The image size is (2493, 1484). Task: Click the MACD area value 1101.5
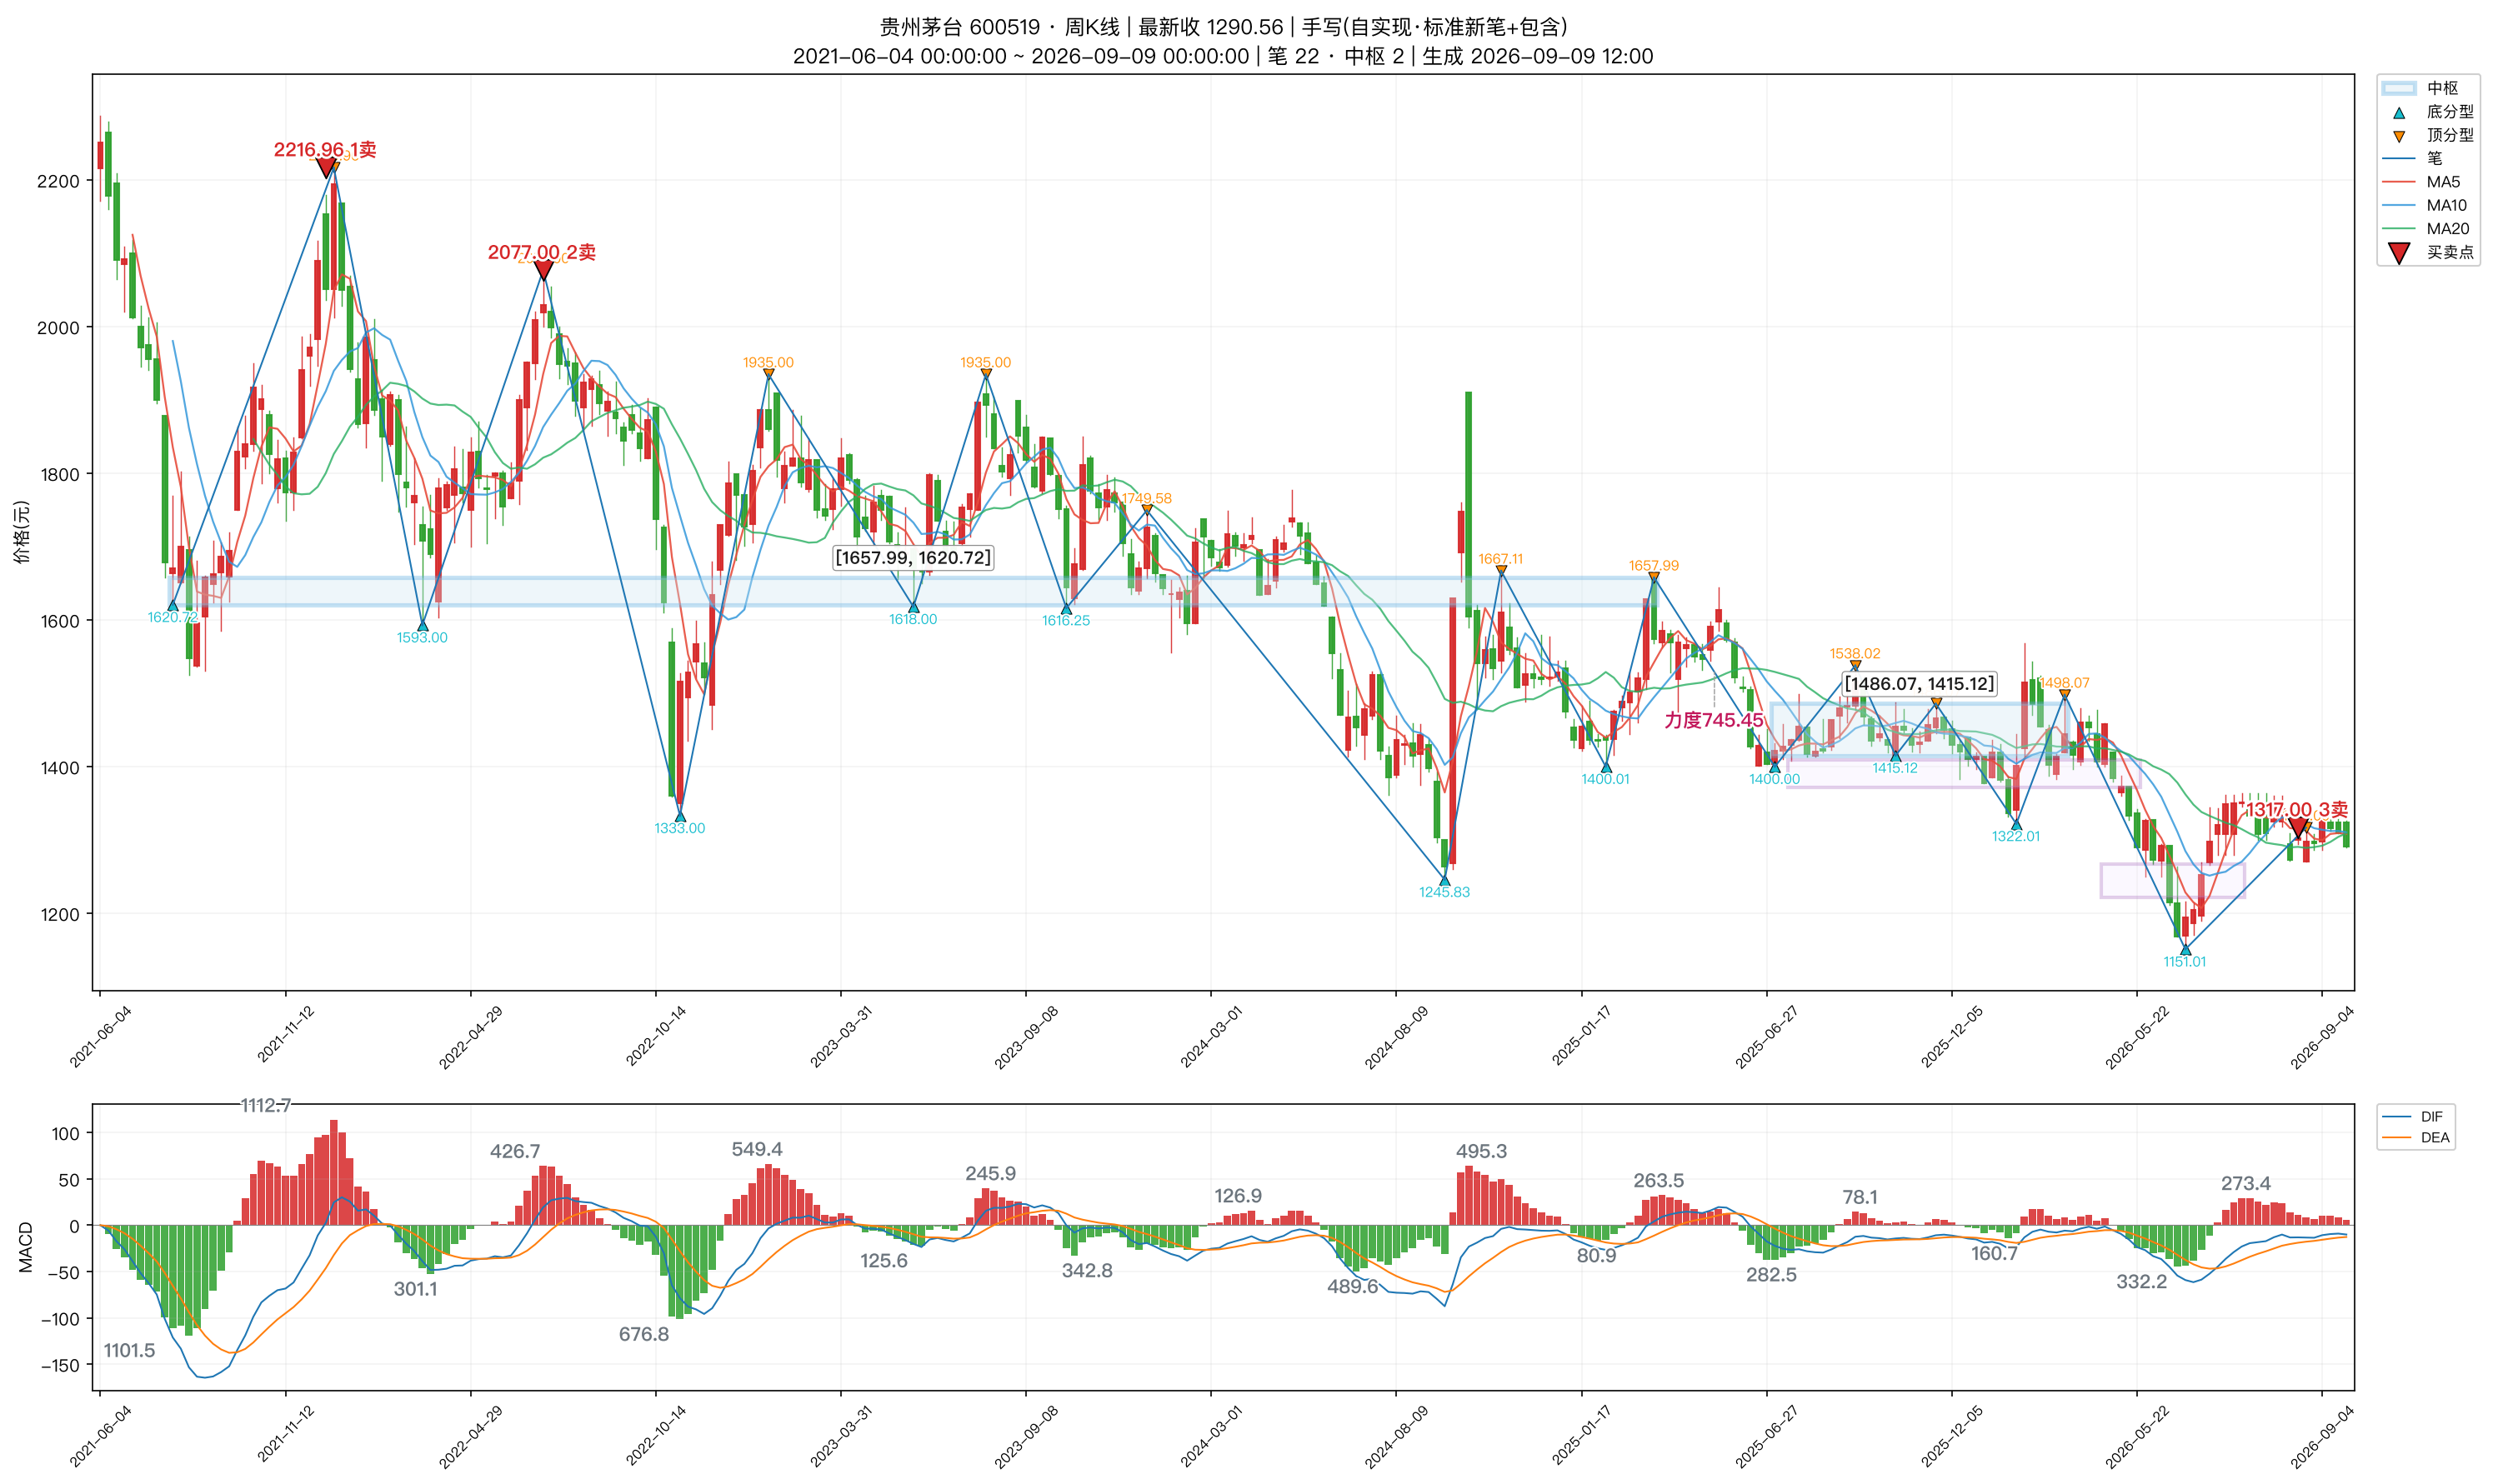[x=129, y=1350]
